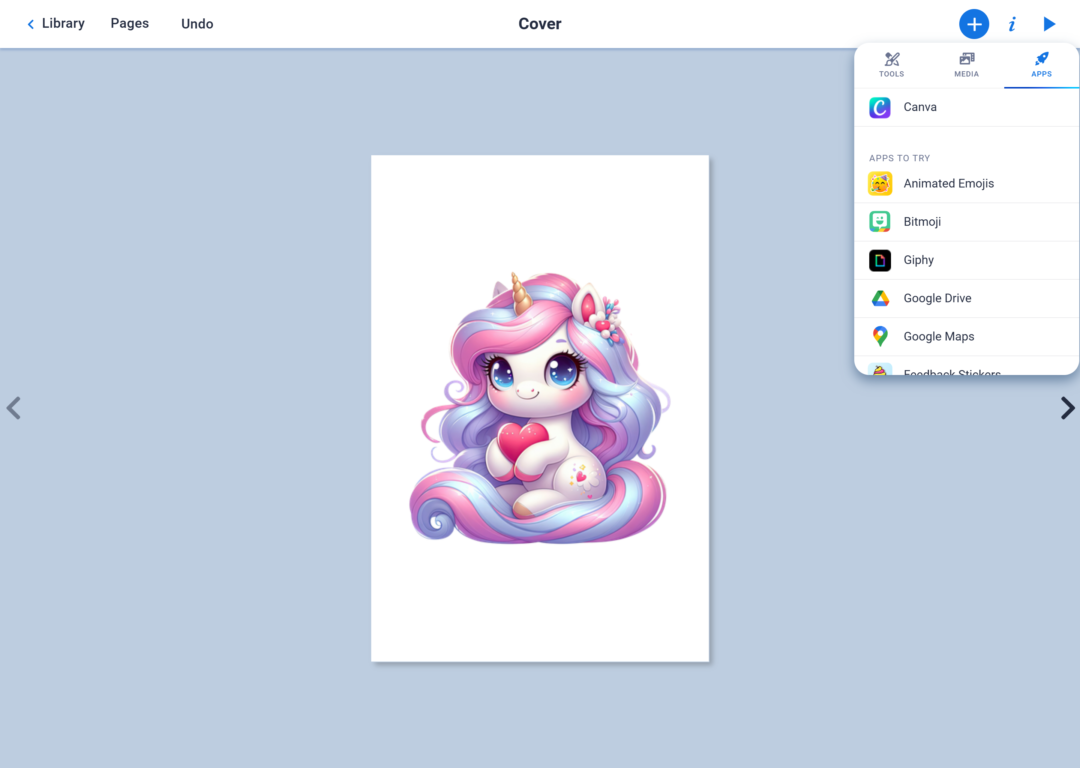Switch to the Media tab

[966, 65]
